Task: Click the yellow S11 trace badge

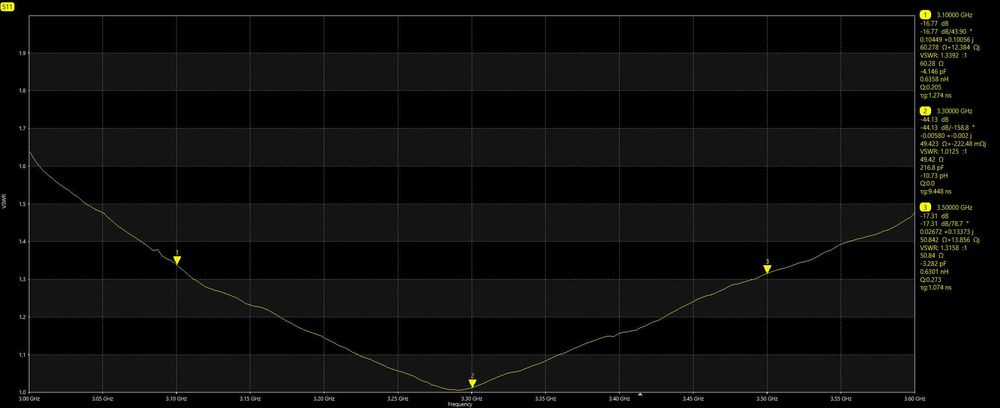Action: pos(8,4)
